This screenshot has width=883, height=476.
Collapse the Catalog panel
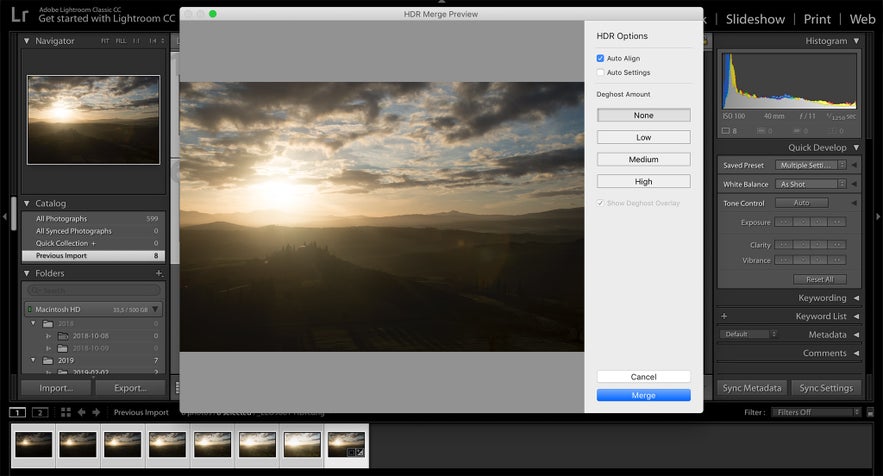pos(27,203)
